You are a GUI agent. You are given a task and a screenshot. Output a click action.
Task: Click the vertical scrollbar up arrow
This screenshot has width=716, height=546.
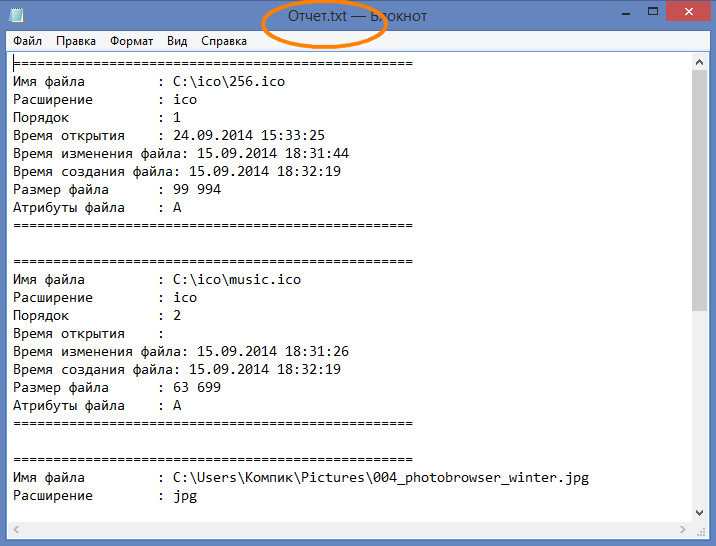[x=699, y=63]
